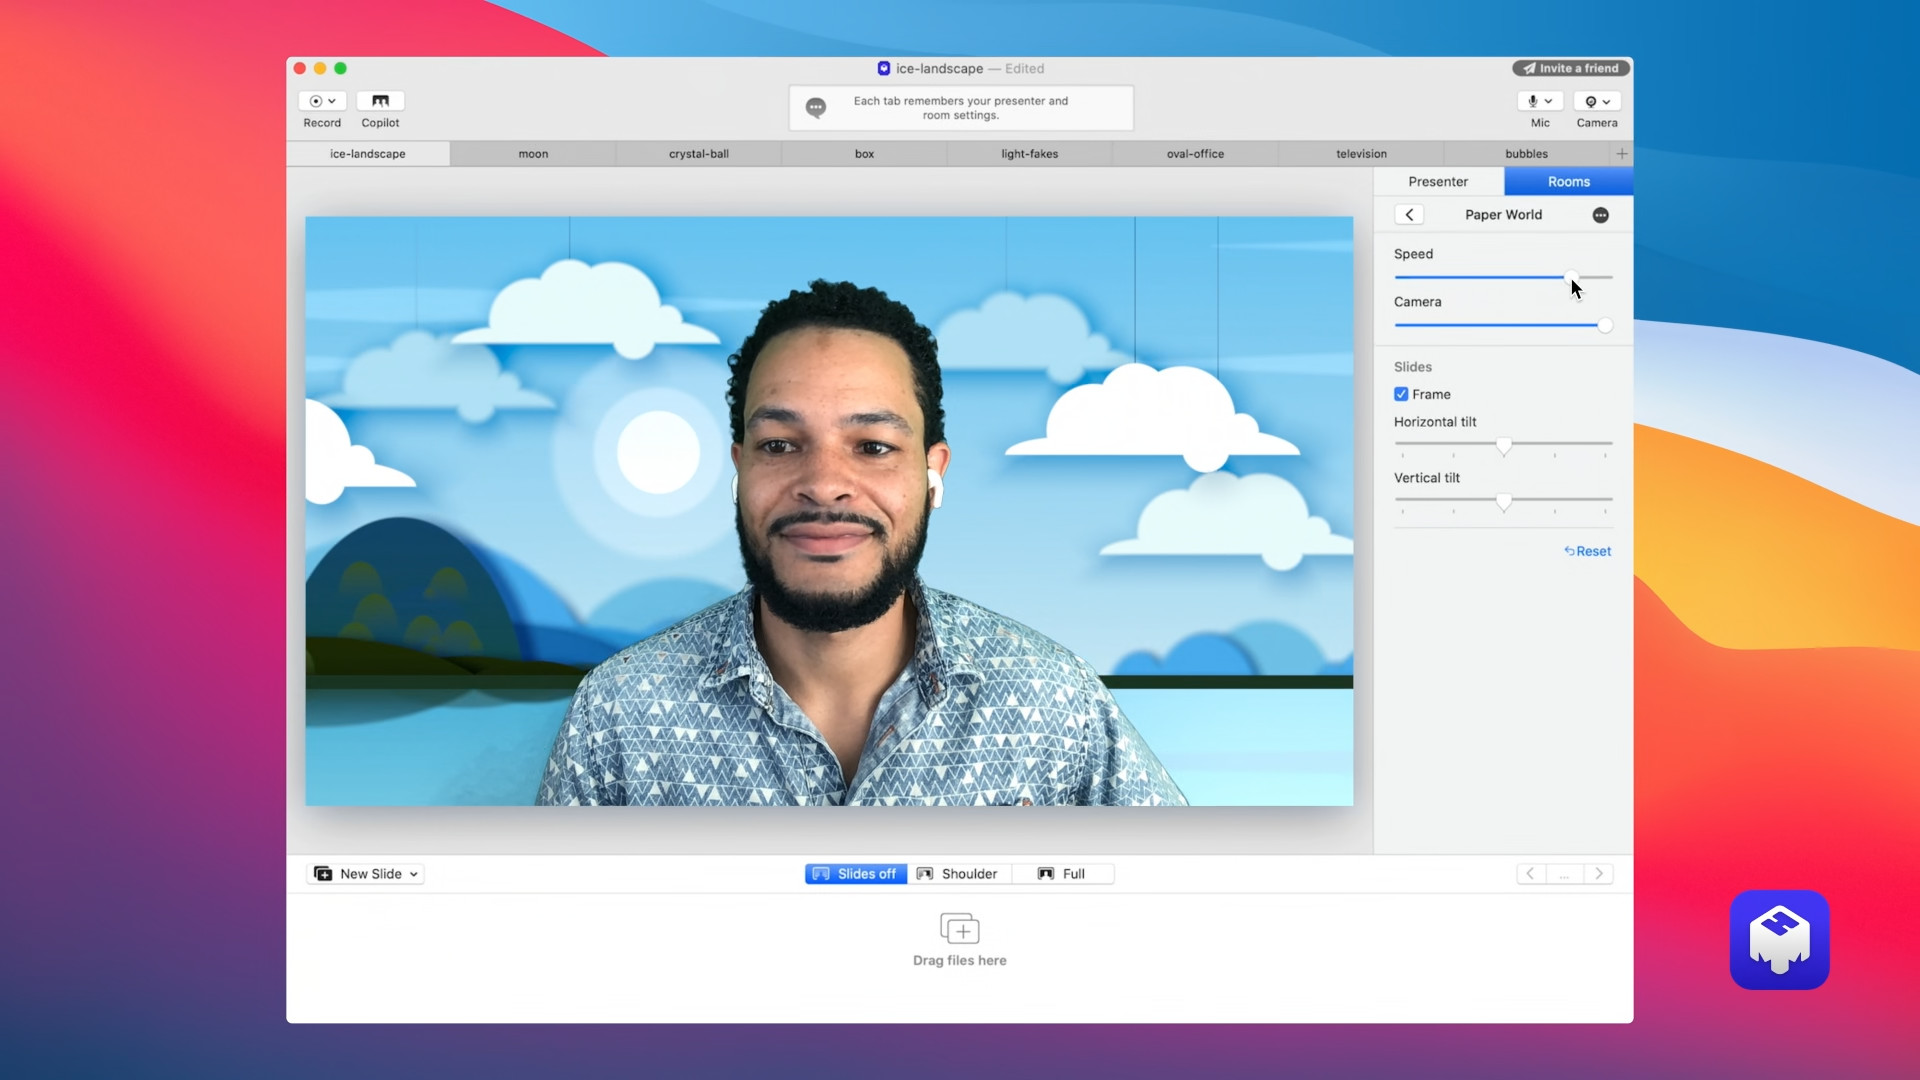The image size is (1920, 1080).
Task: Go back using the left arrow above Paper World
Action: click(x=1410, y=214)
